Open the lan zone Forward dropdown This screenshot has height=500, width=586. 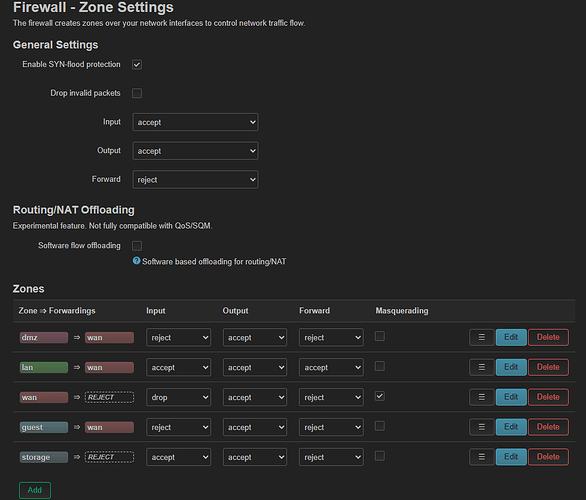click(x=331, y=367)
